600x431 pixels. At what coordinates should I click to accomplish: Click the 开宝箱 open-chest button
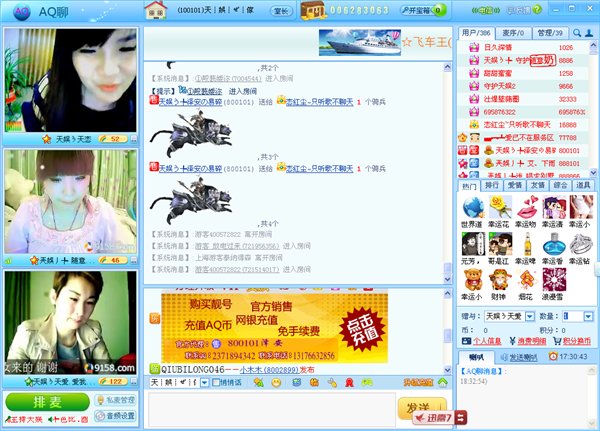pos(423,10)
